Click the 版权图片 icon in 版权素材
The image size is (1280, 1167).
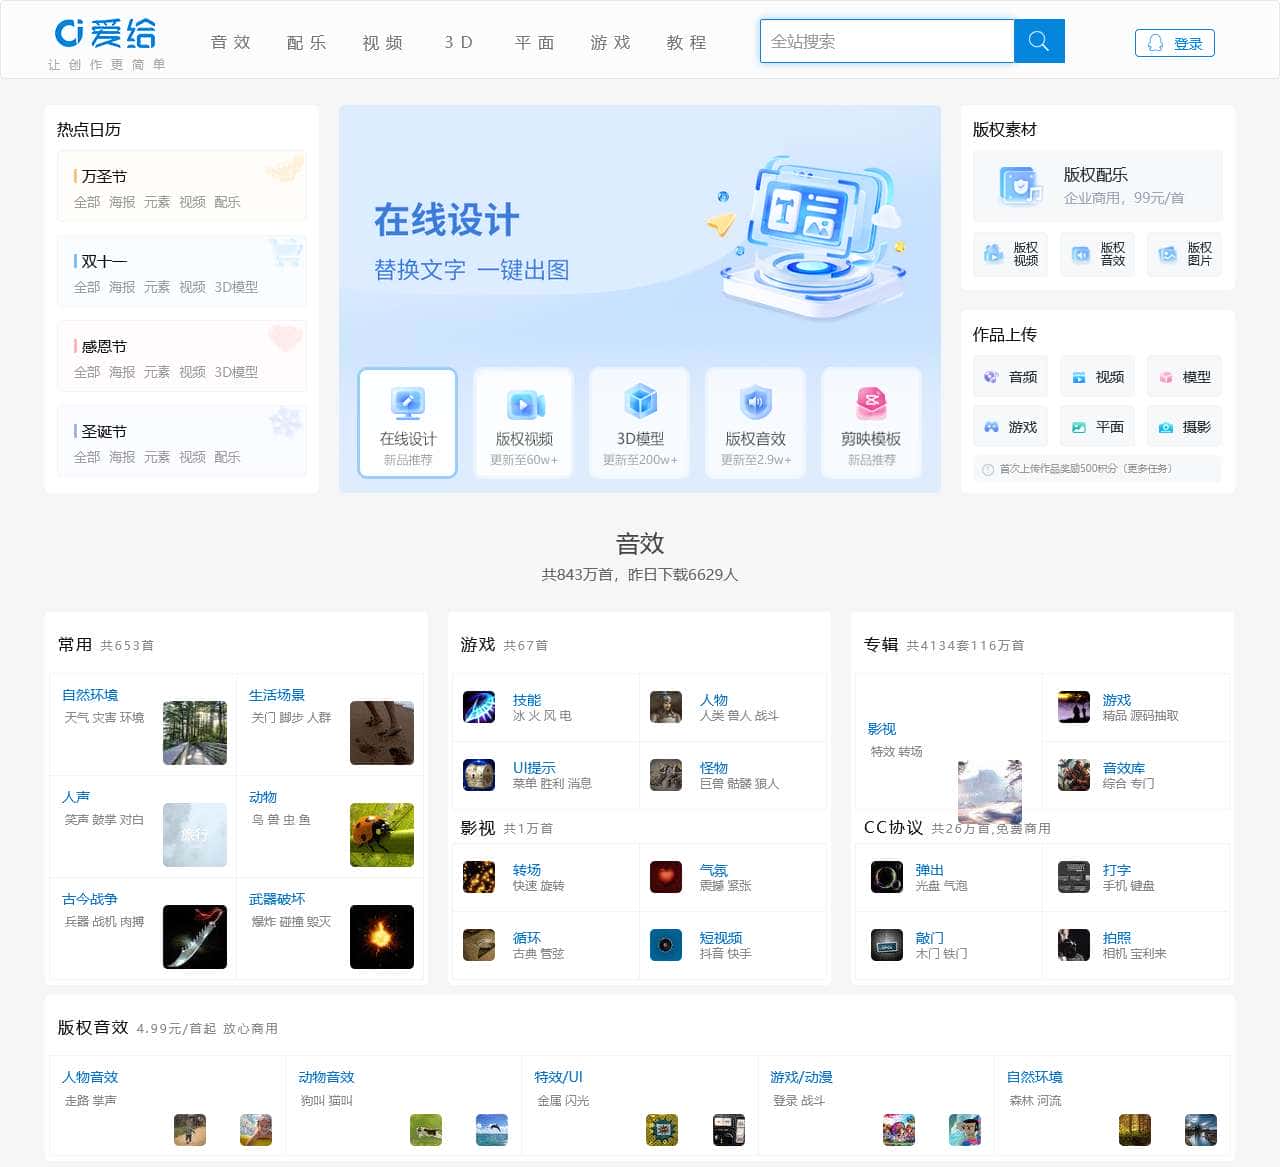click(x=1167, y=254)
